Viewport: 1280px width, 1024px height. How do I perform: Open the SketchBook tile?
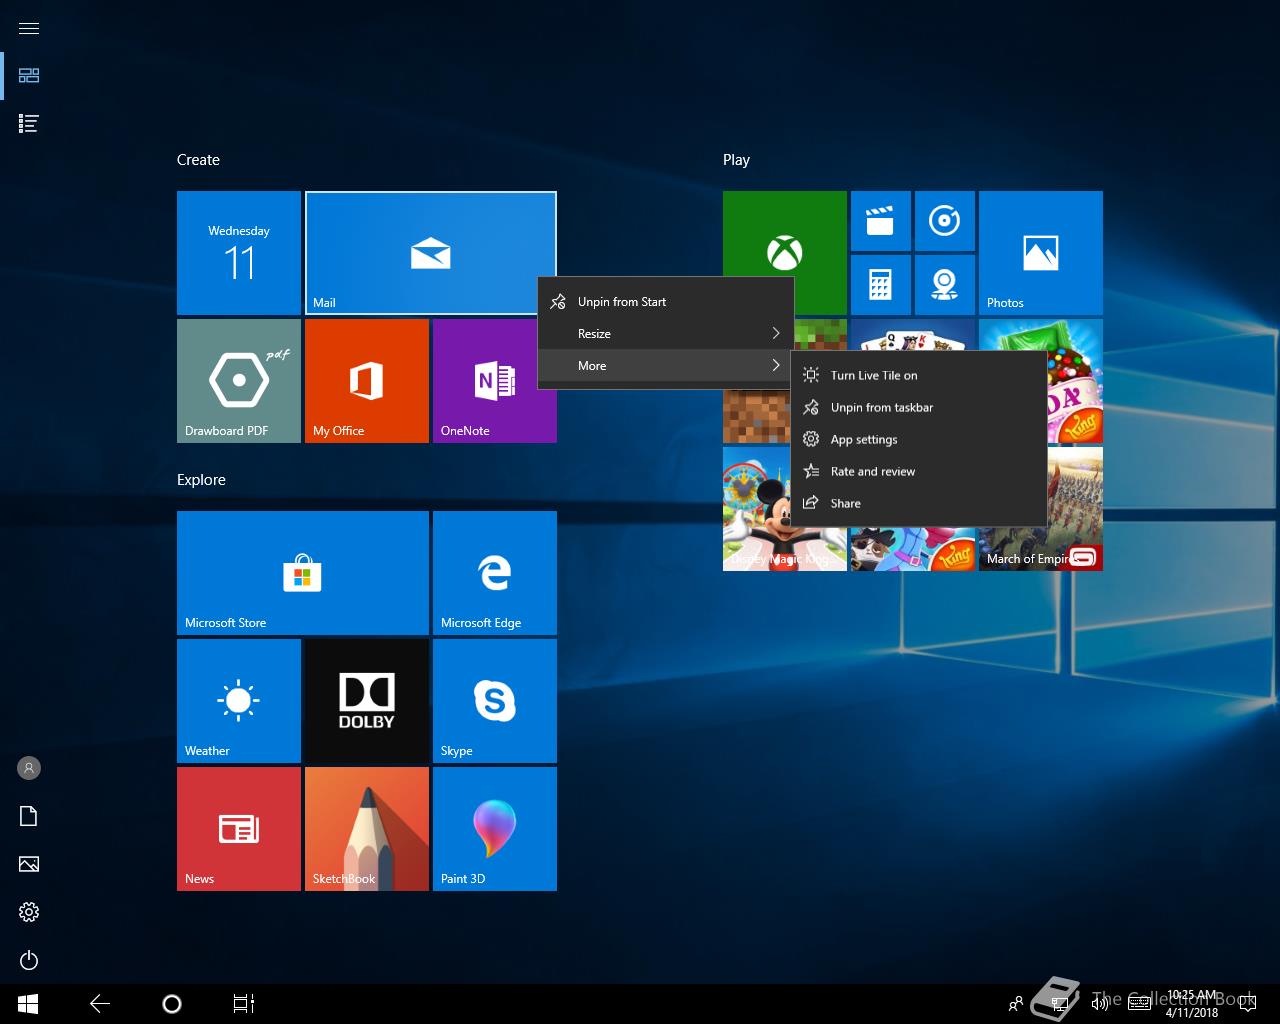pyautogui.click(x=367, y=829)
